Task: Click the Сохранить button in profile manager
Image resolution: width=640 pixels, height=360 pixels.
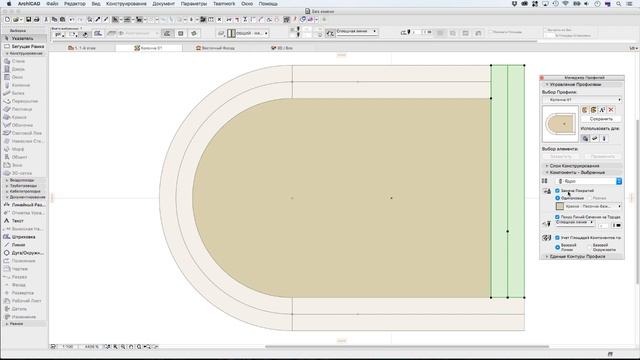Action: point(601,119)
